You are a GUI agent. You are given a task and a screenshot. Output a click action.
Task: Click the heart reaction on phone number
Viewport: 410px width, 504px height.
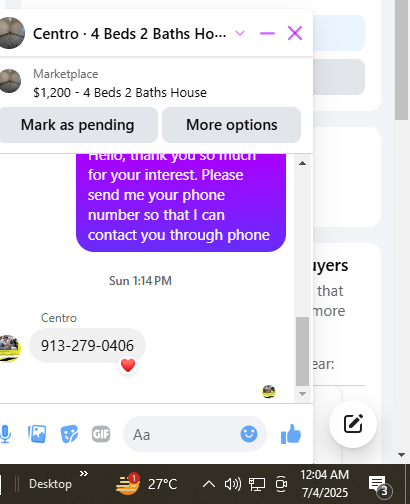pyautogui.click(x=128, y=365)
